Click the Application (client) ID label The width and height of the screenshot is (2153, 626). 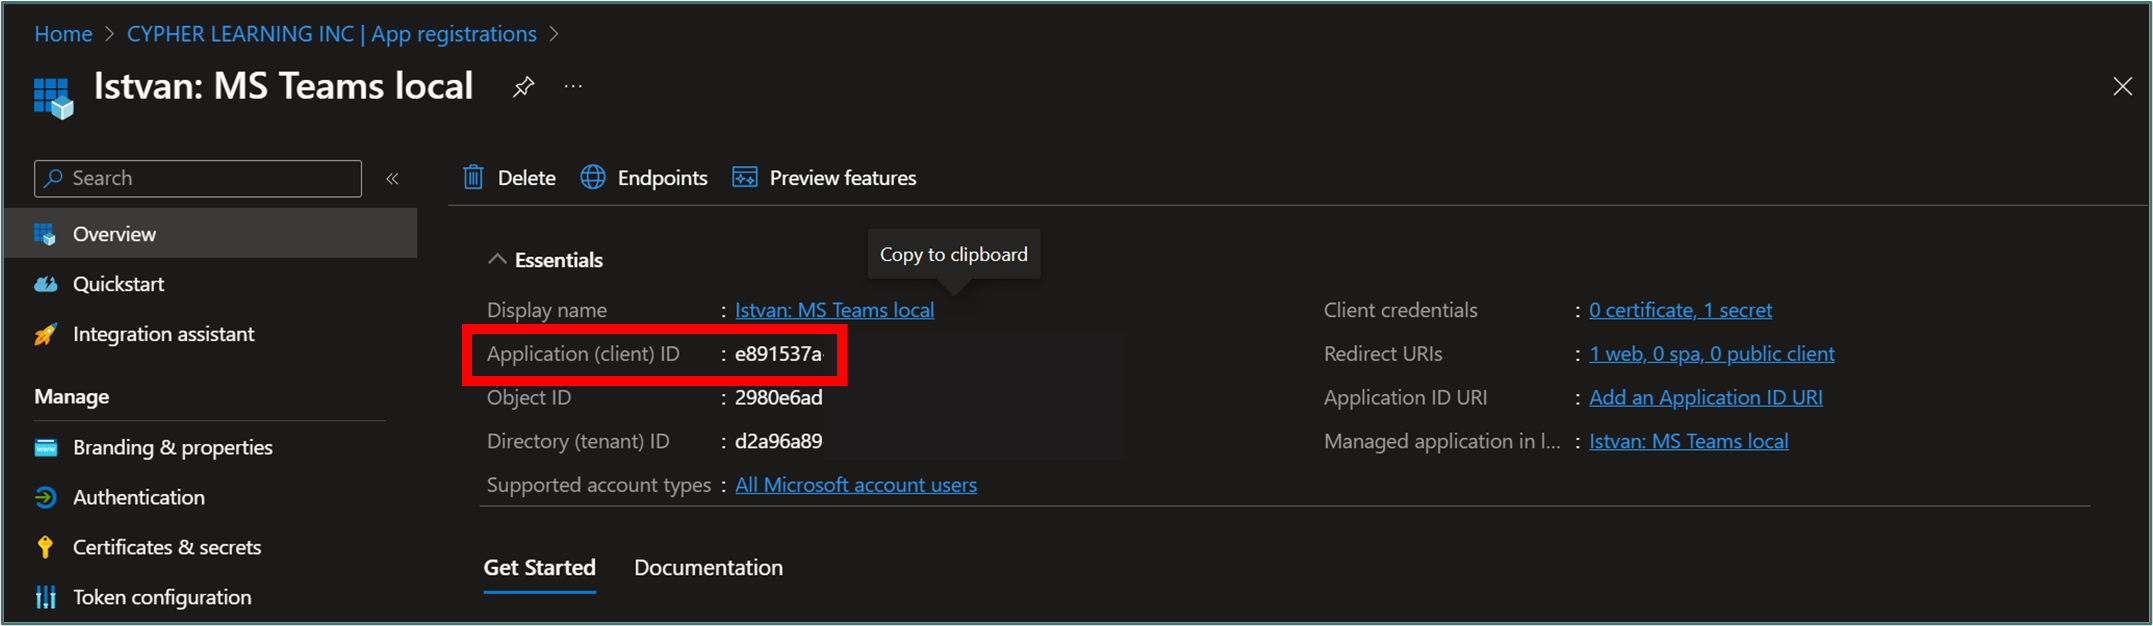[583, 354]
